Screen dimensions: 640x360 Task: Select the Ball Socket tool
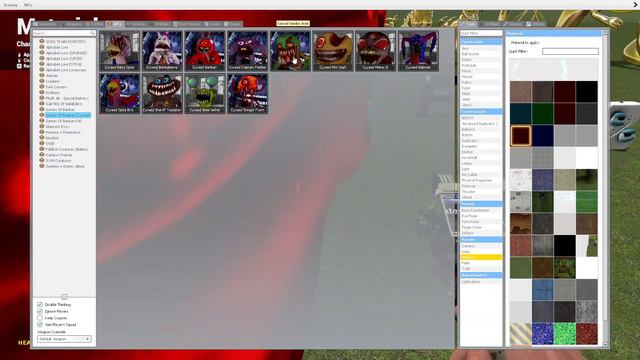[x=481, y=54]
